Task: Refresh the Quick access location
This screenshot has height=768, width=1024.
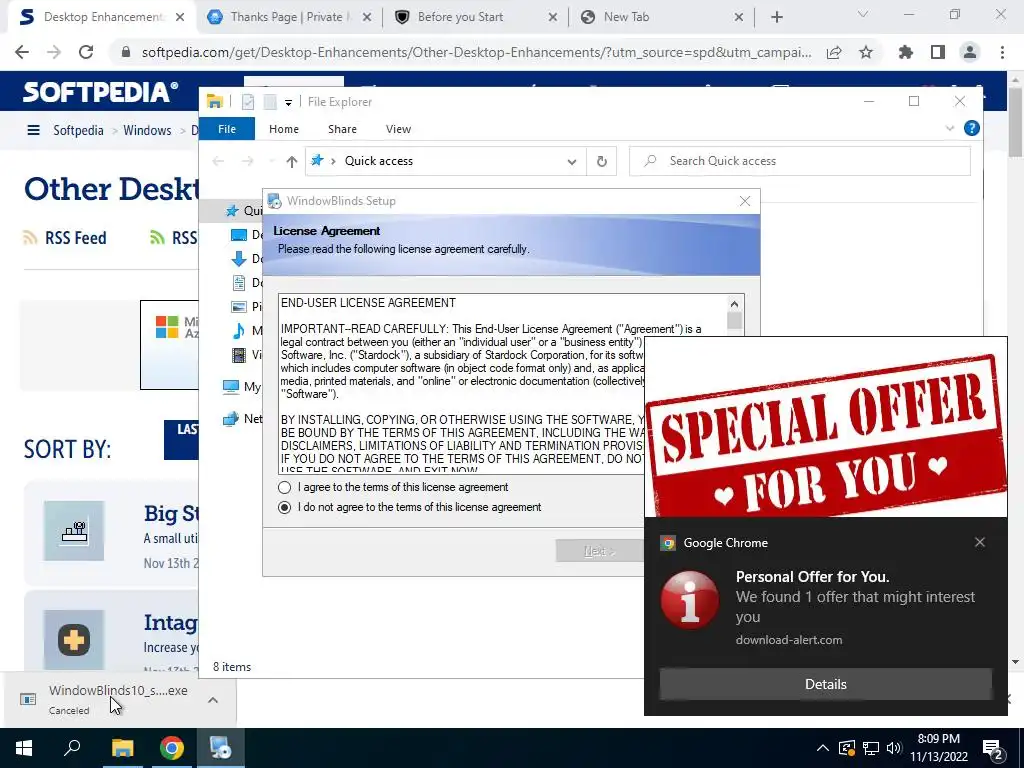Action: pyautogui.click(x=601, y=161)
